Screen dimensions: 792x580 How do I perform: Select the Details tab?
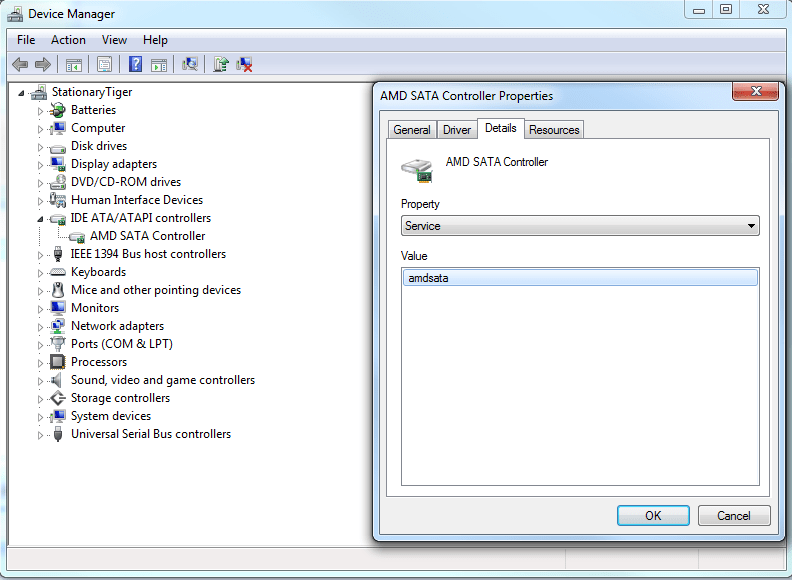[x=501, y=128]
